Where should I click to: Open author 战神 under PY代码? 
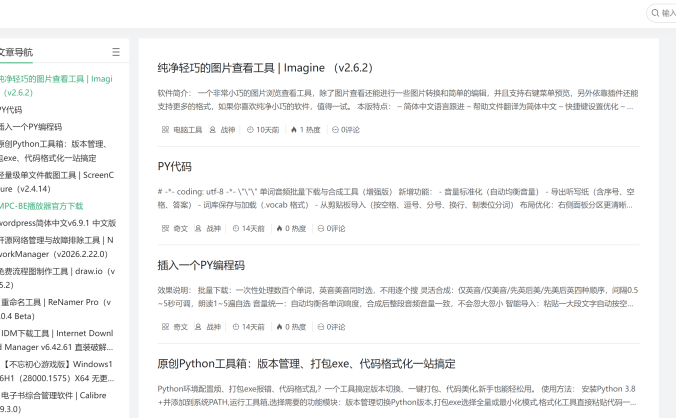pyautogui.click(x=213, y=228)
